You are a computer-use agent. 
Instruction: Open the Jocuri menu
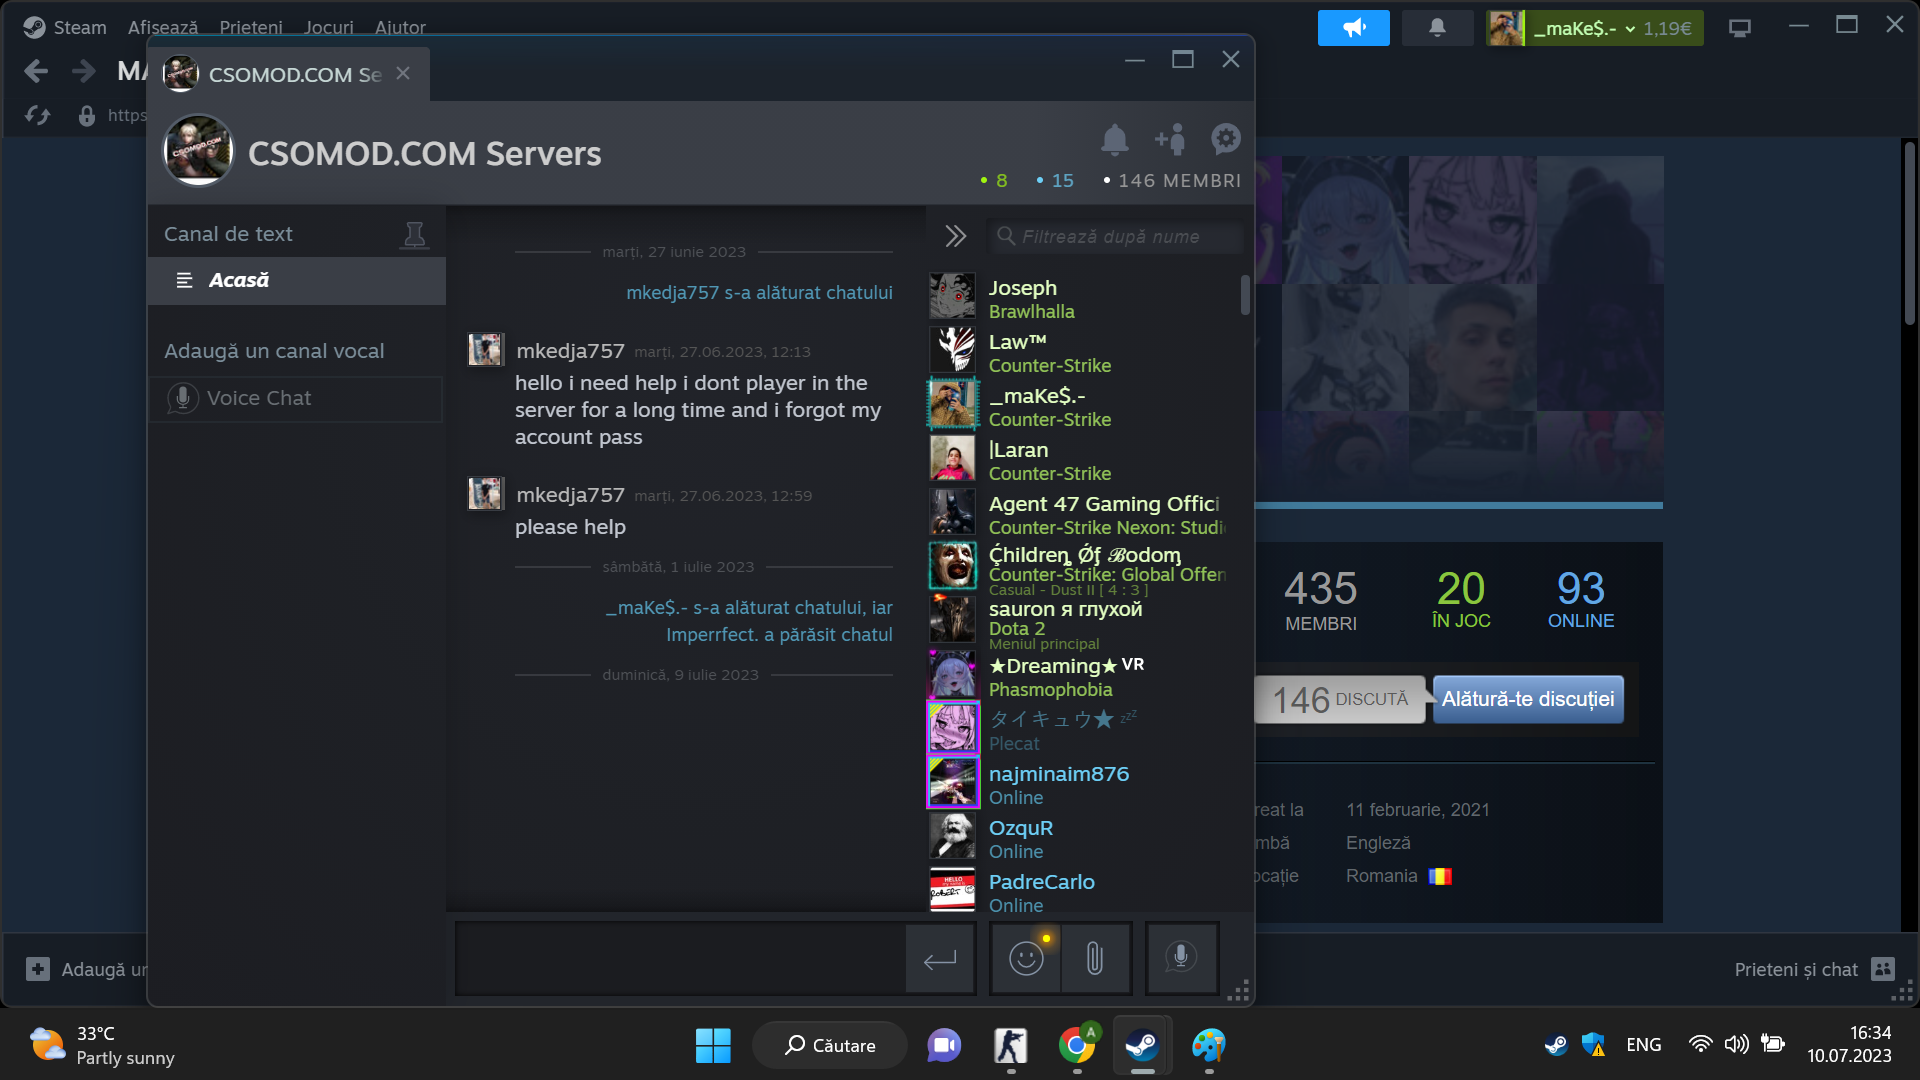(328, 27)
